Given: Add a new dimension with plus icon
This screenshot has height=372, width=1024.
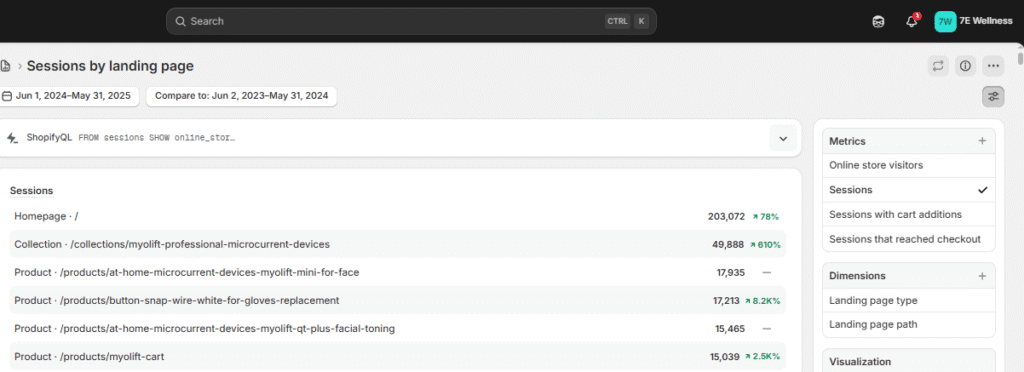Looking at the screenshot, I should tap(982, 275).
